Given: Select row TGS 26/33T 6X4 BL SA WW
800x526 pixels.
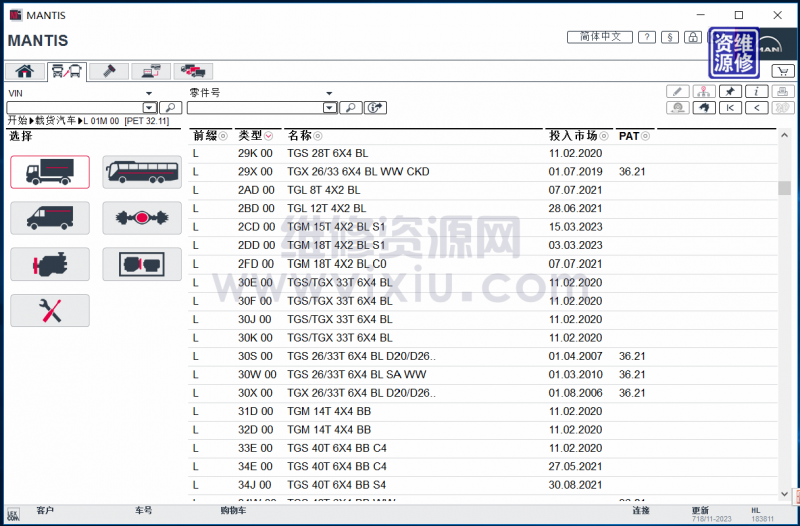Looking at the screenshot, I should [x=483, y=374].
